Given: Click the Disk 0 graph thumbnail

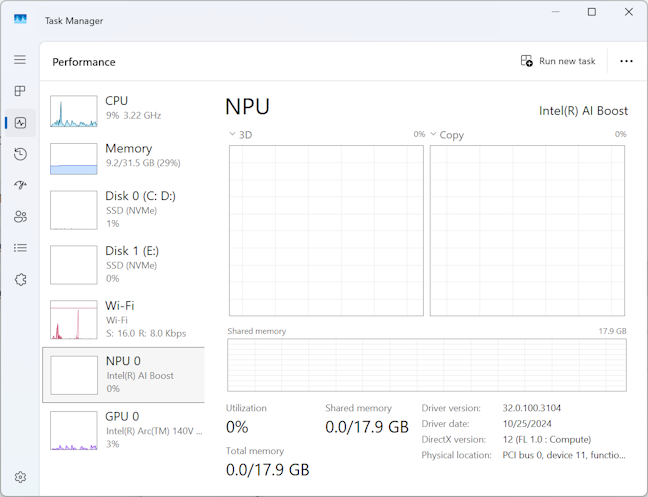Looking at the screenshot, I should [74, 210].
